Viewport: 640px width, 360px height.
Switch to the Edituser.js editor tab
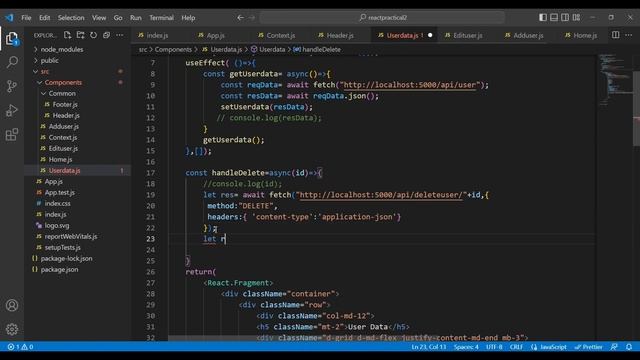tap(468, 36)
